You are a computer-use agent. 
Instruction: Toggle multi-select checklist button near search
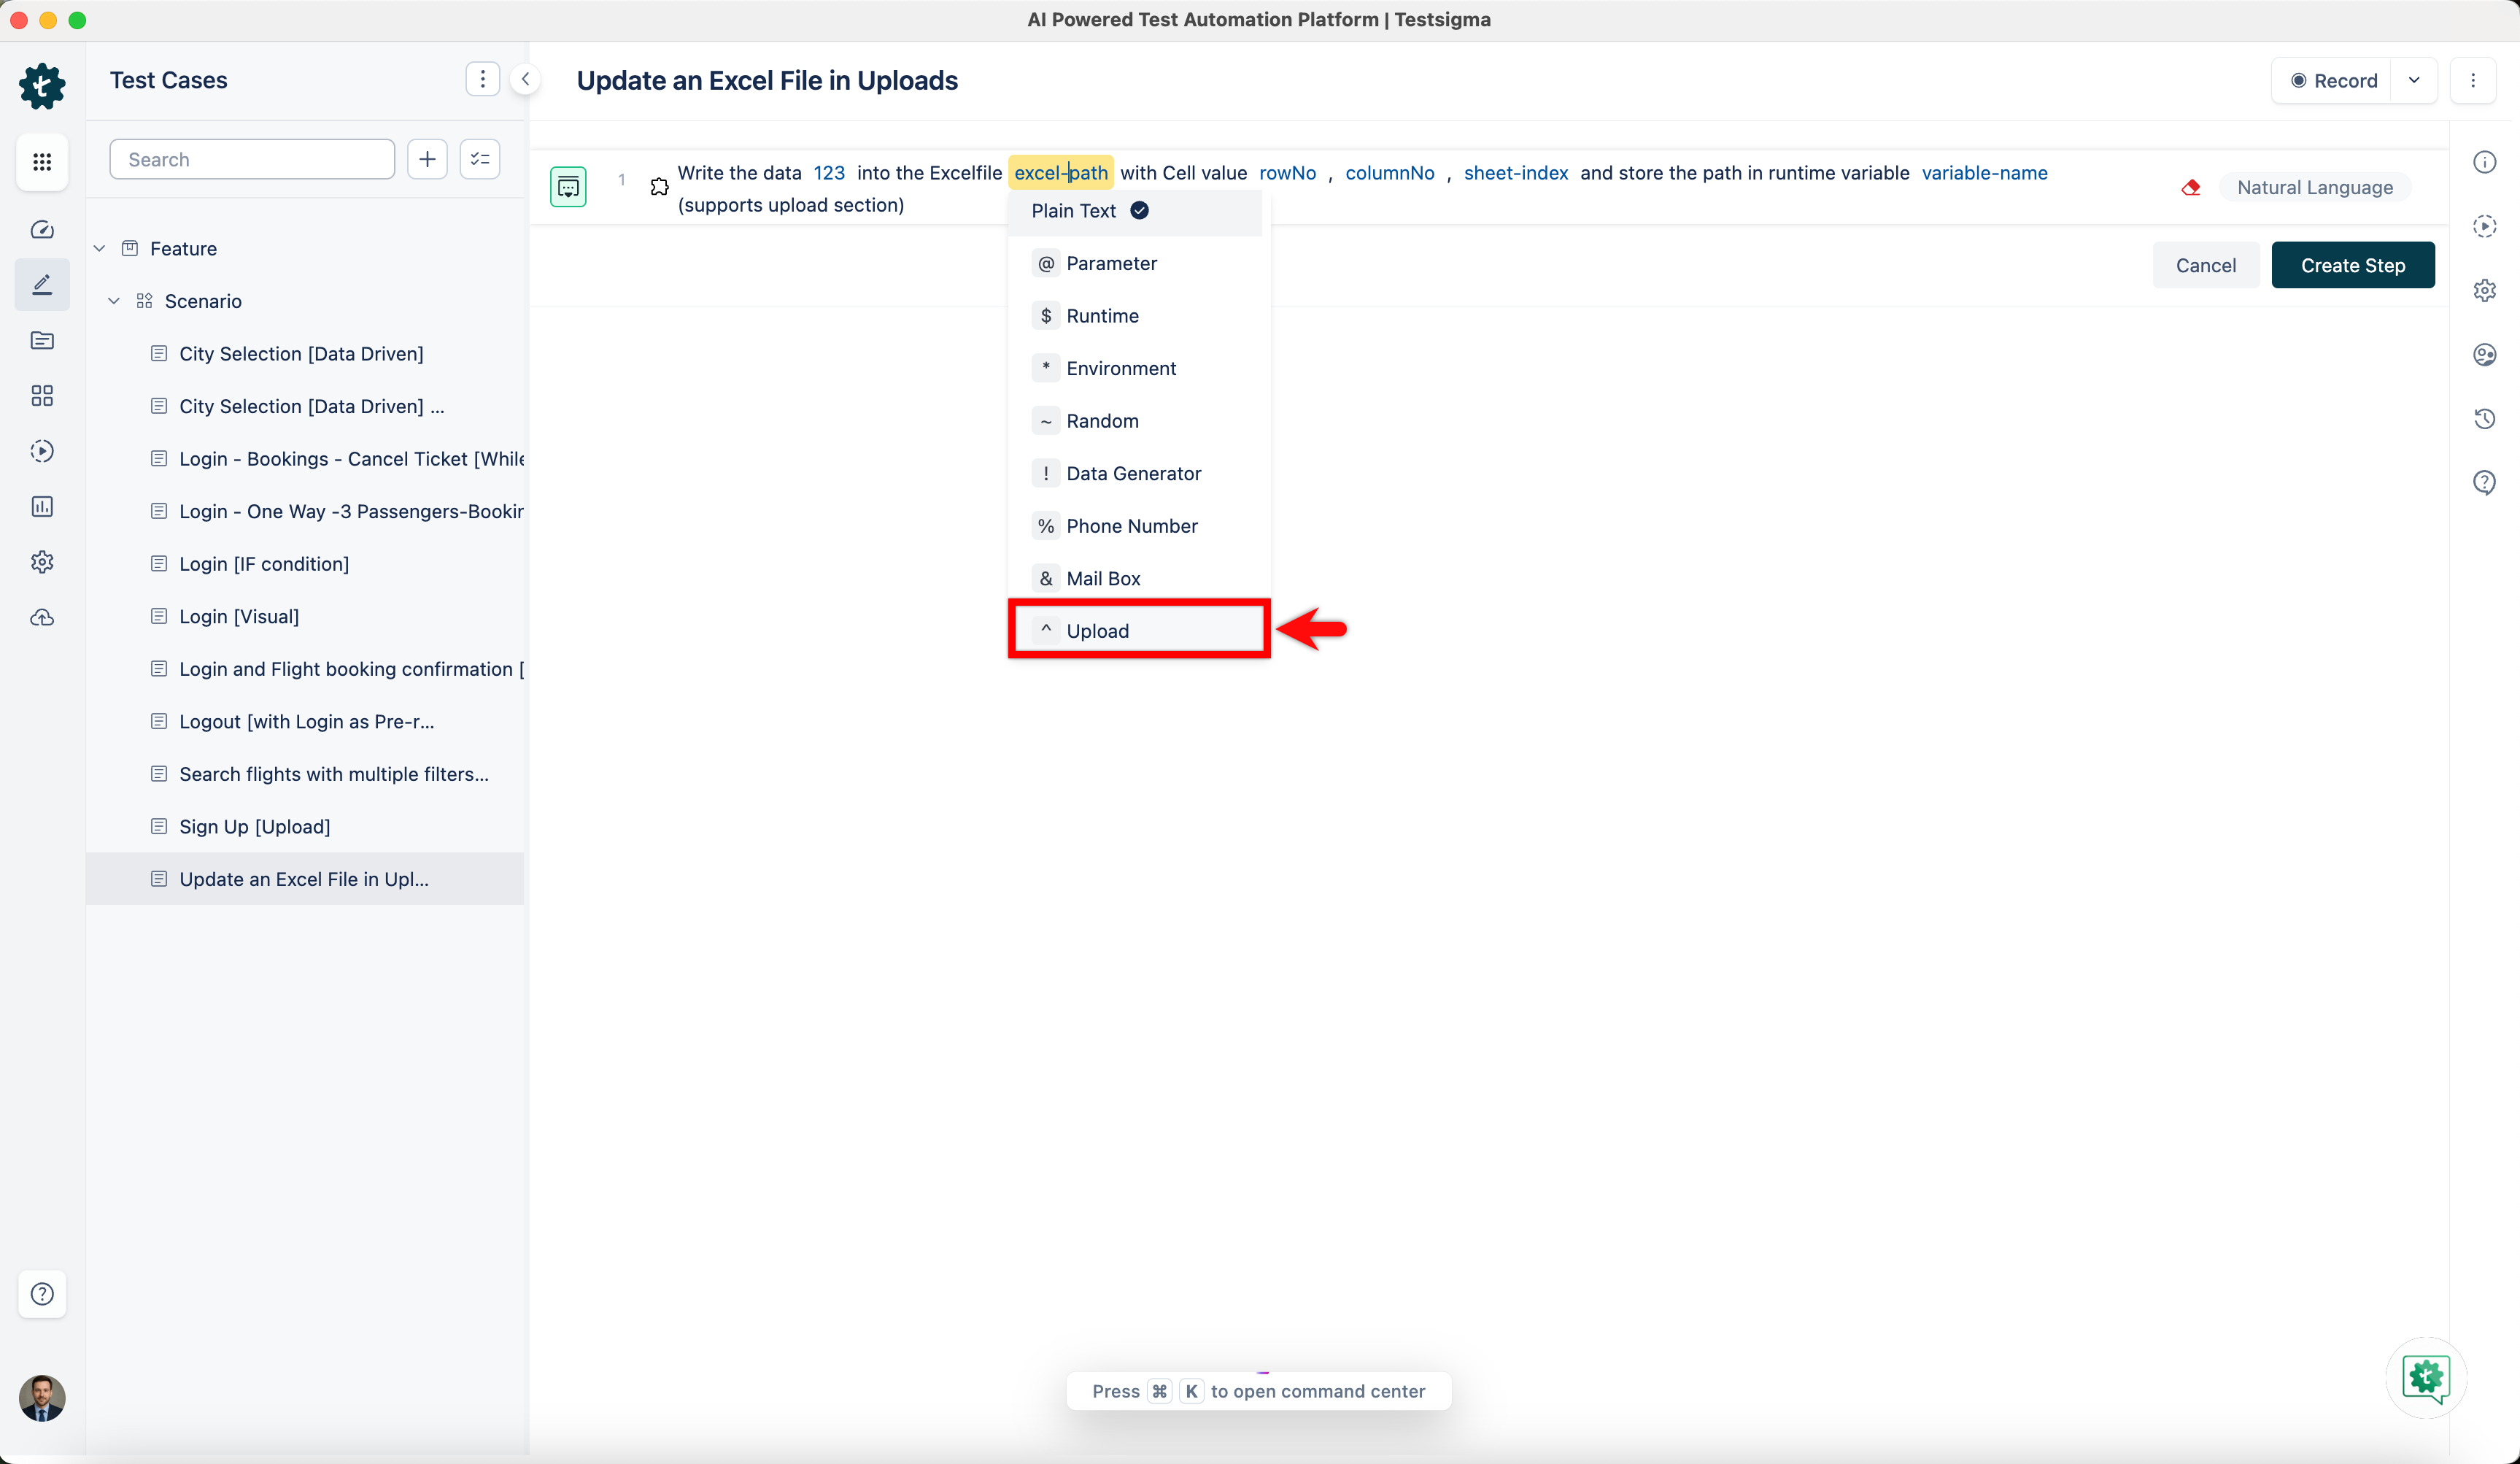[480, 159]
